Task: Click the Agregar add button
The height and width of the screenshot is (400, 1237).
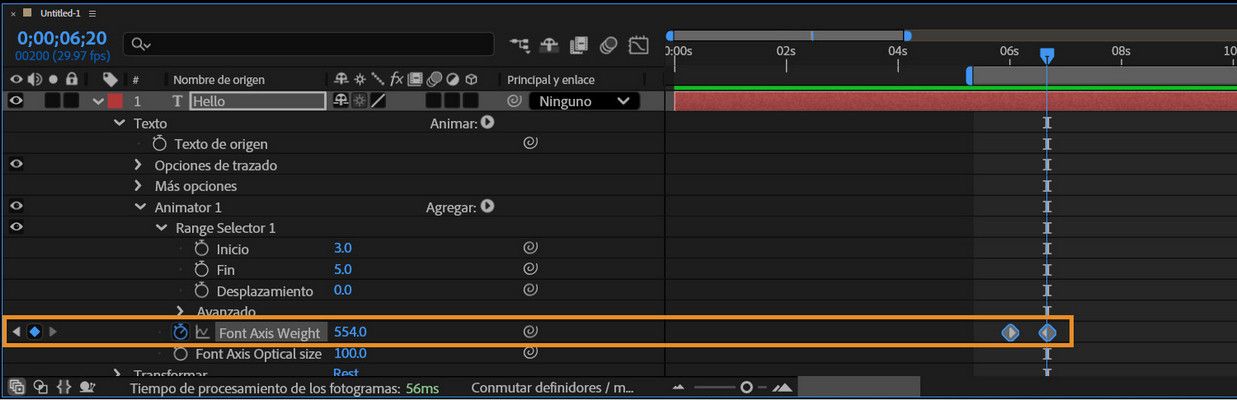Action: [488, 207]
